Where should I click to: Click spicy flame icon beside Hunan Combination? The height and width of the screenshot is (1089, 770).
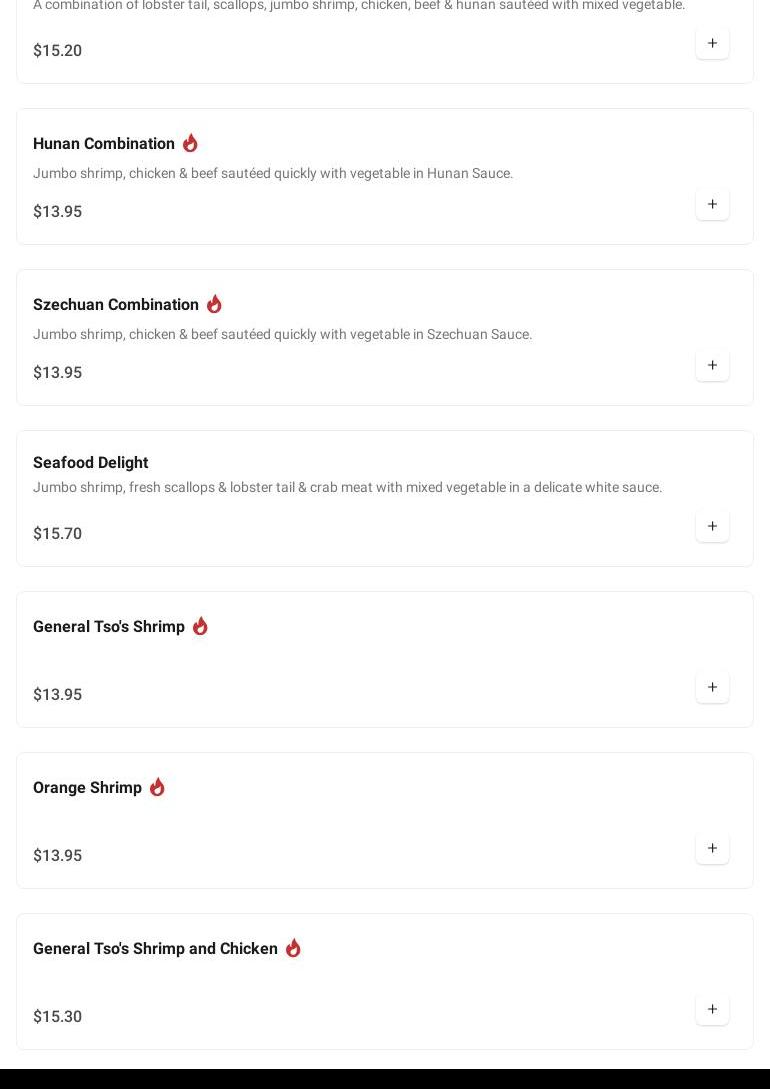(190, 143)
